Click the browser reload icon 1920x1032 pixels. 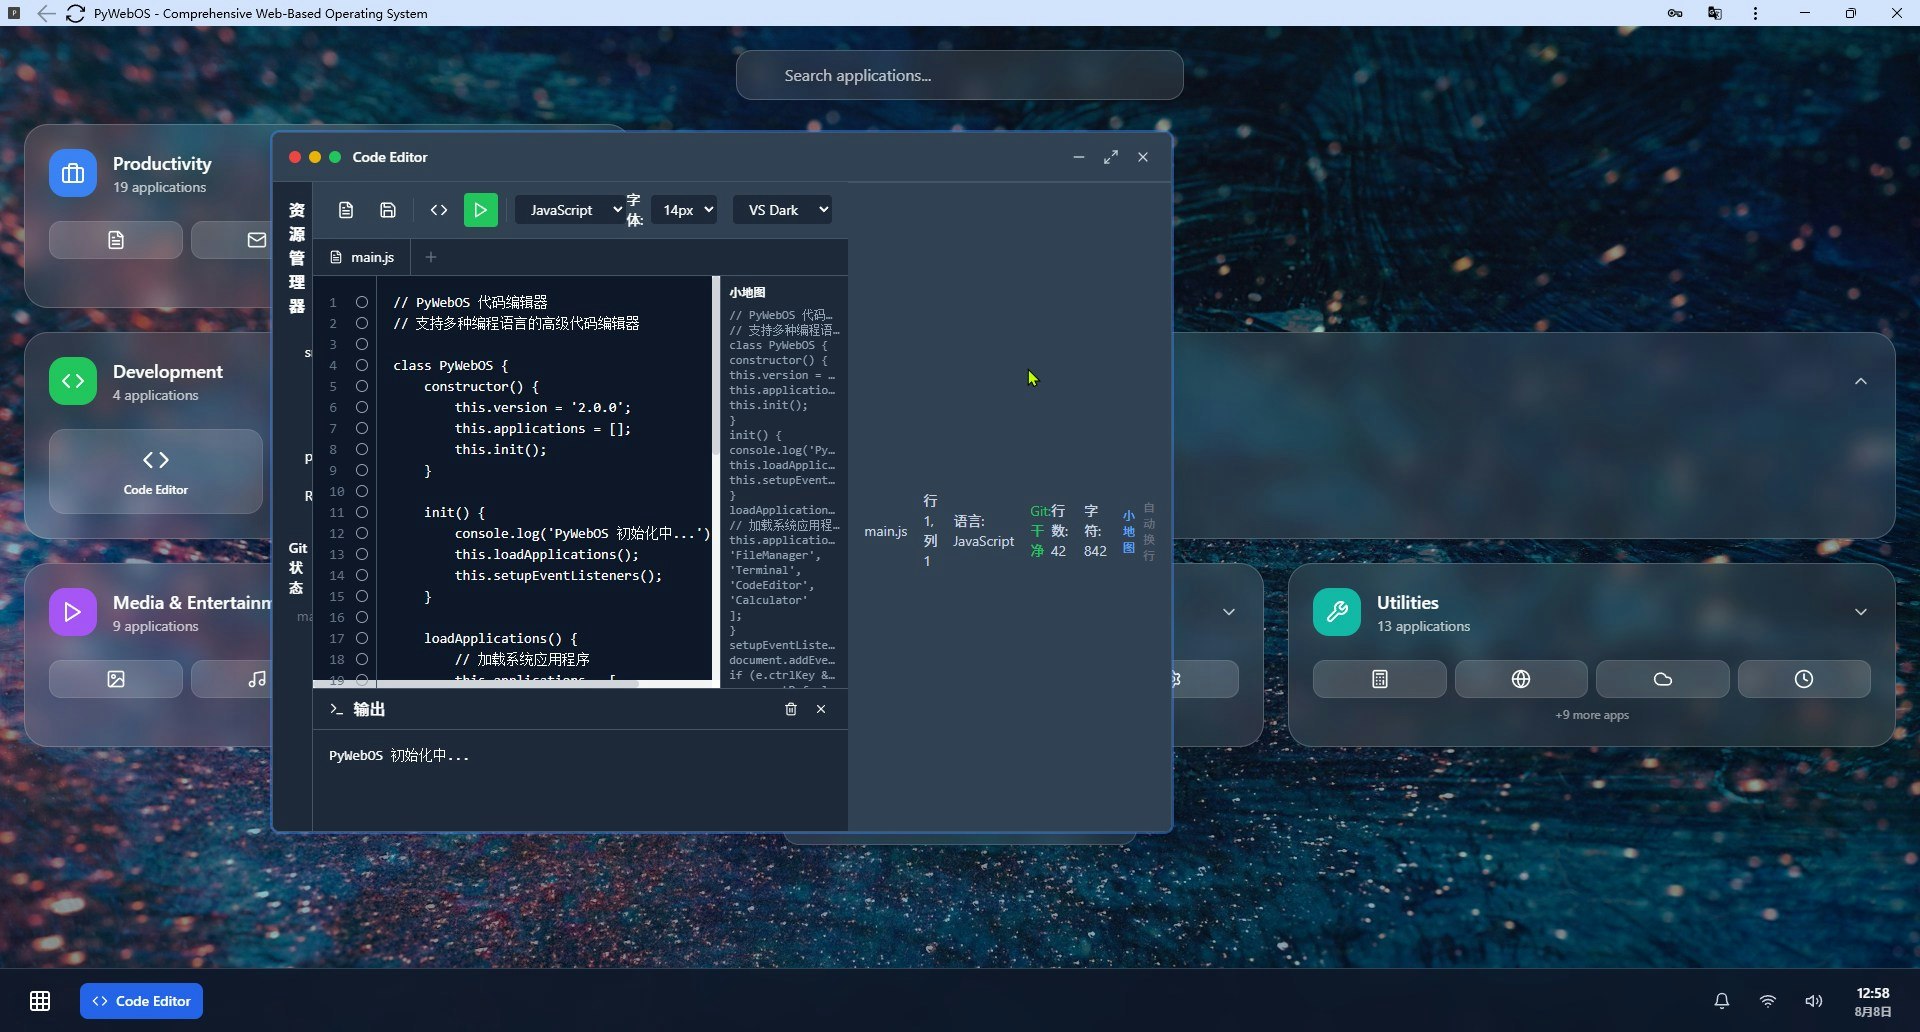click(75, 13)
